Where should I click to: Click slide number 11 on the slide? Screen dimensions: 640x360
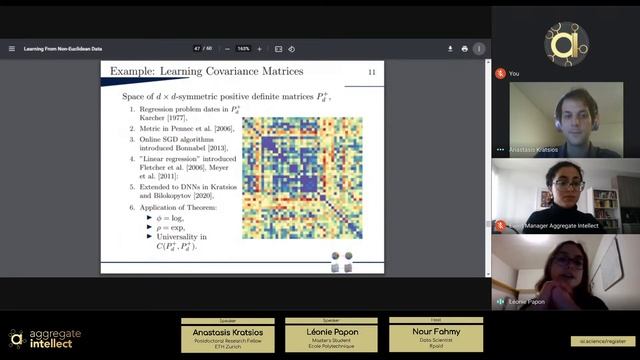tap(372, 72)
